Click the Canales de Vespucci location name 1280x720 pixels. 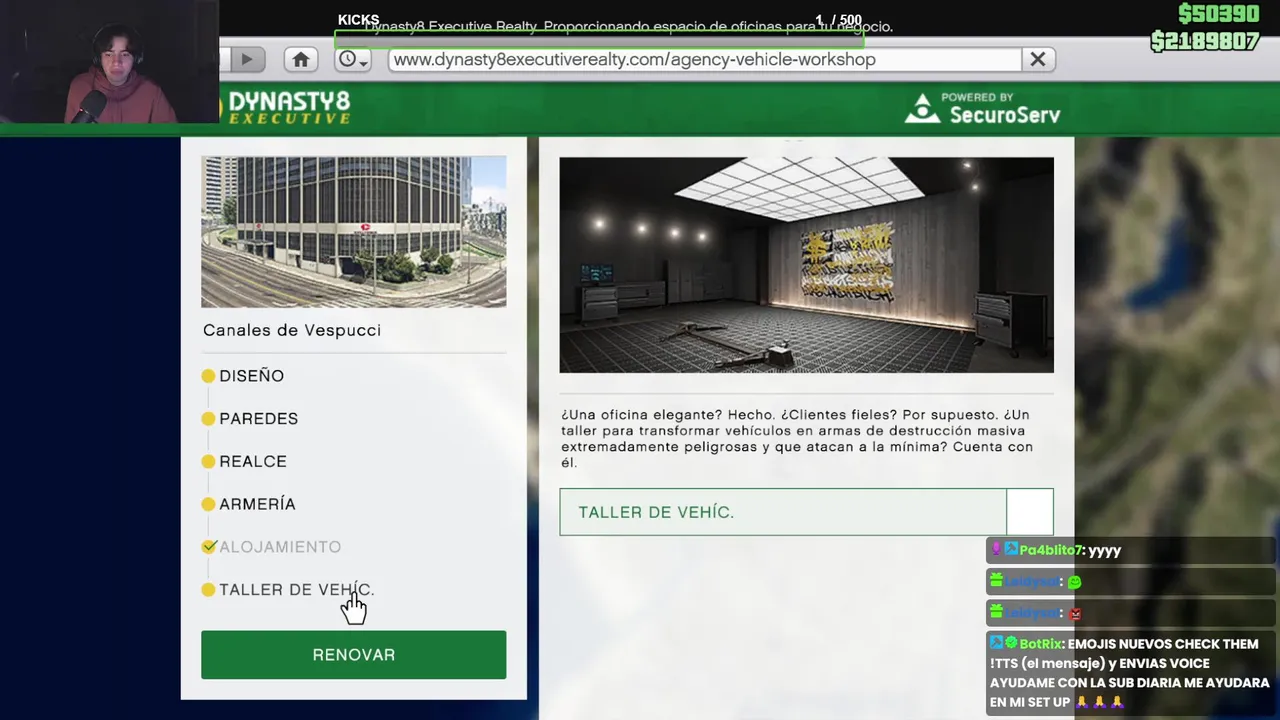coord(292,330)
